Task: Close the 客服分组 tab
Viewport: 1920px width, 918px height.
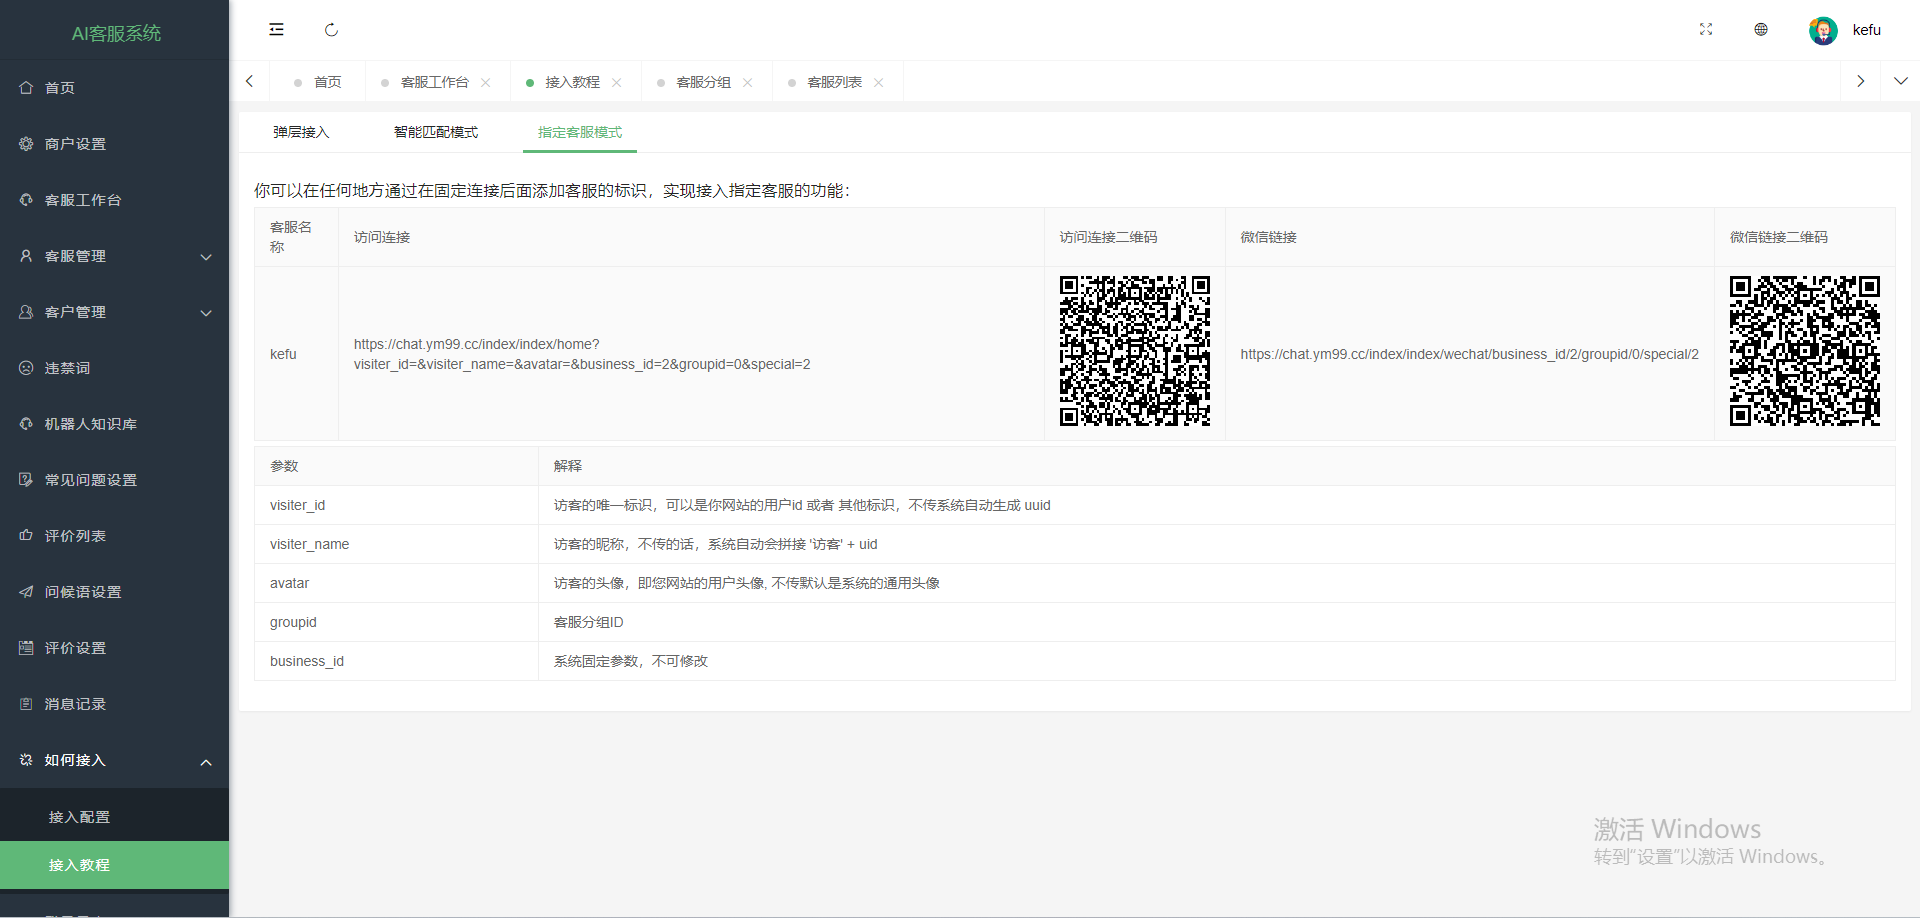Action: pyautogui.click(x=748, y=83)
